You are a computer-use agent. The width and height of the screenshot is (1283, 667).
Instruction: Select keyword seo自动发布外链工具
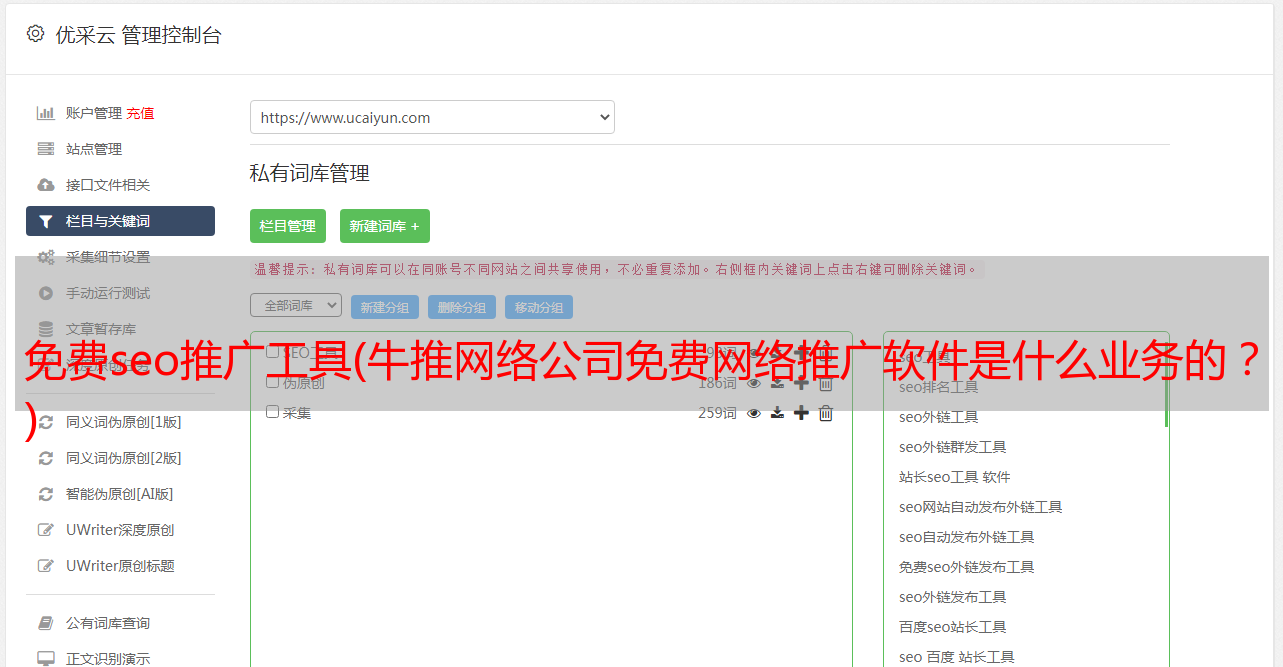pos(967,537)
